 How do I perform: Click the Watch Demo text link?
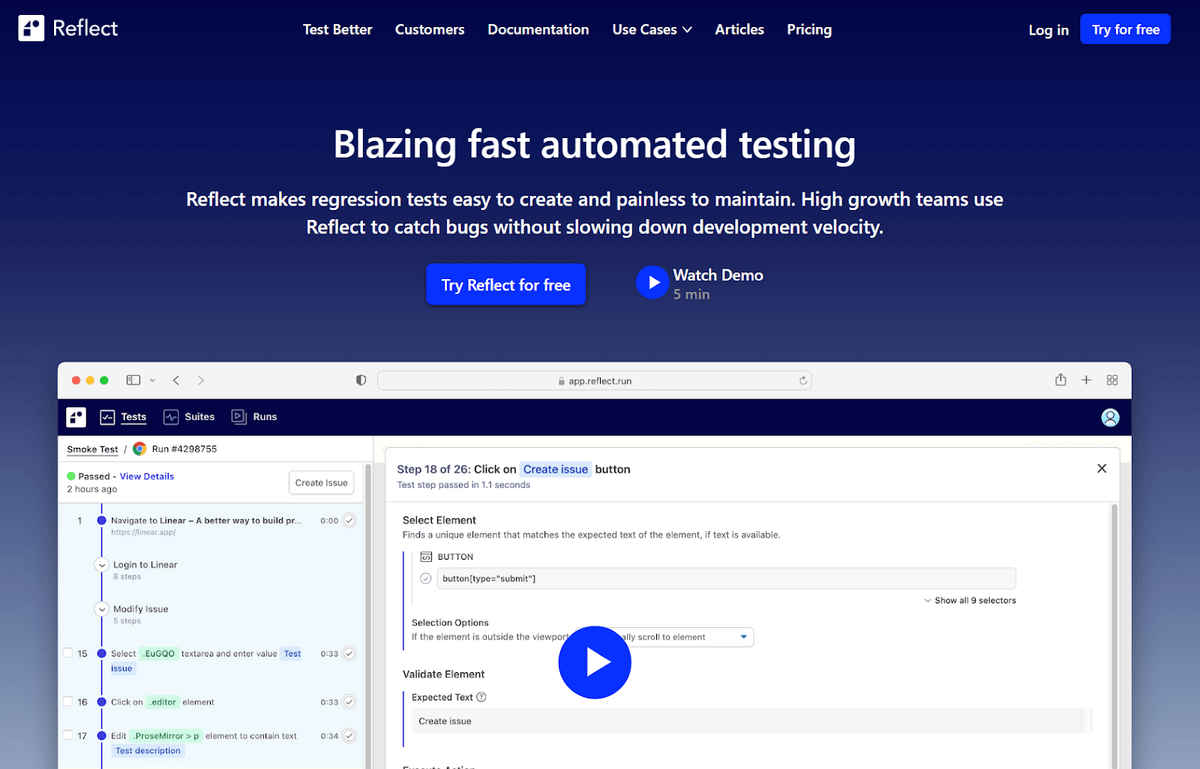(x=718, y=275)
